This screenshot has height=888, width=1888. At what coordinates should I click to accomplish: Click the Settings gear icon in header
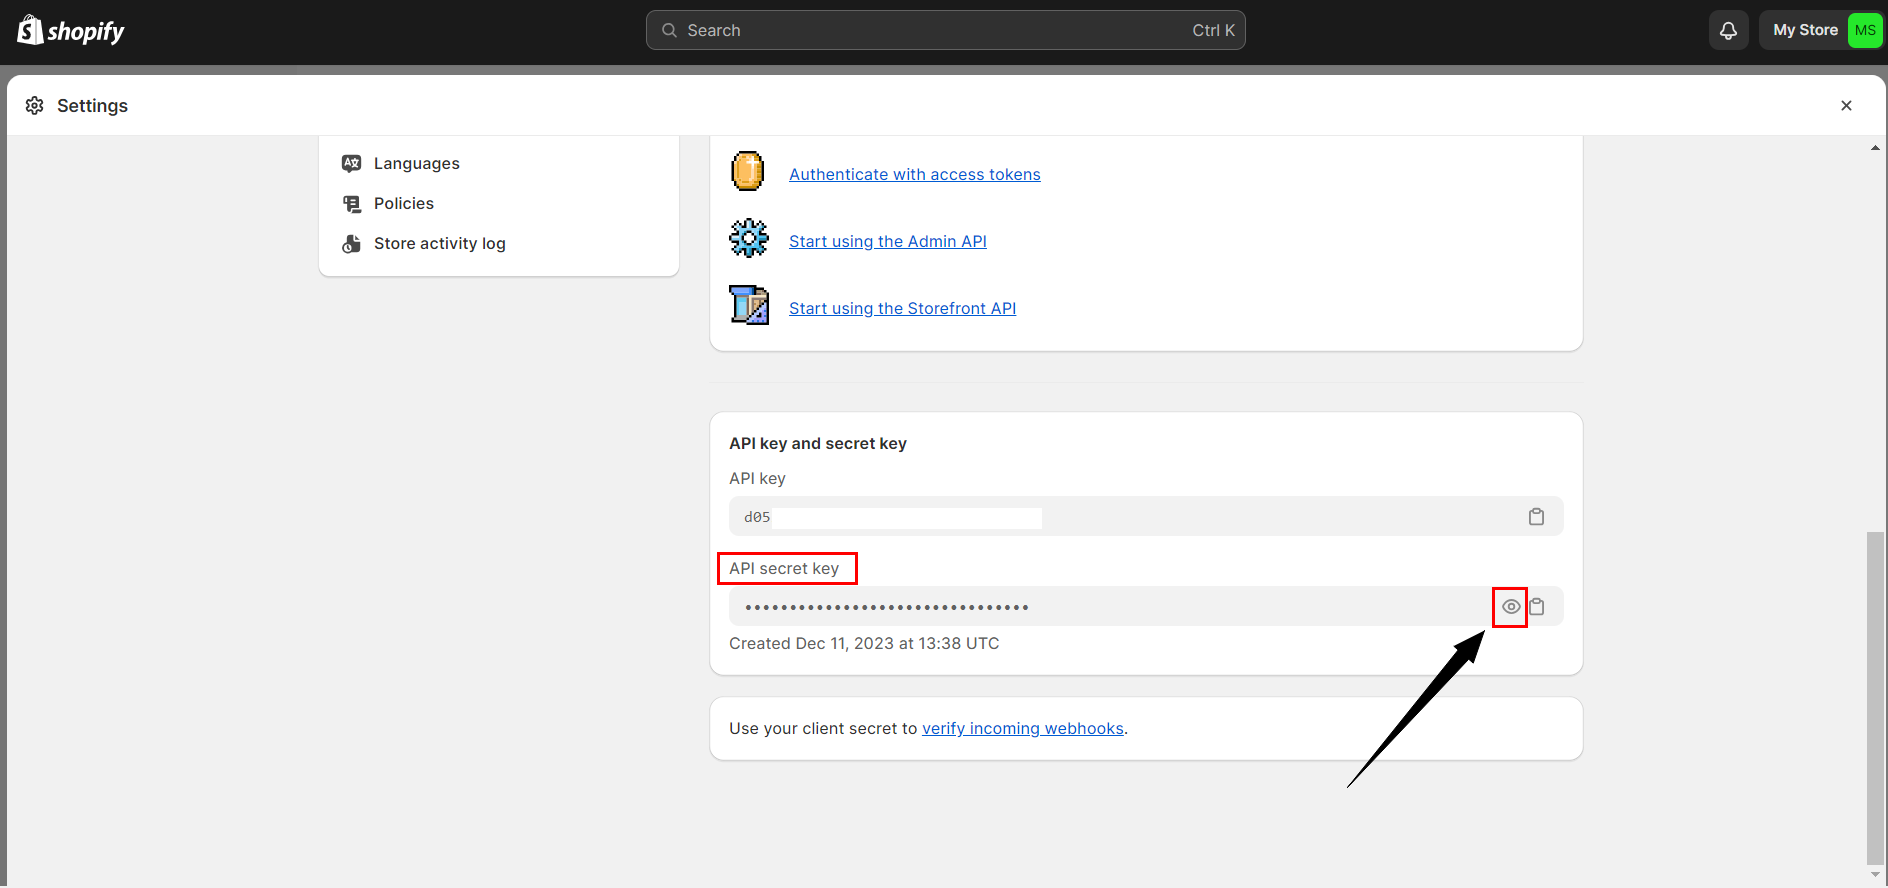35,106
